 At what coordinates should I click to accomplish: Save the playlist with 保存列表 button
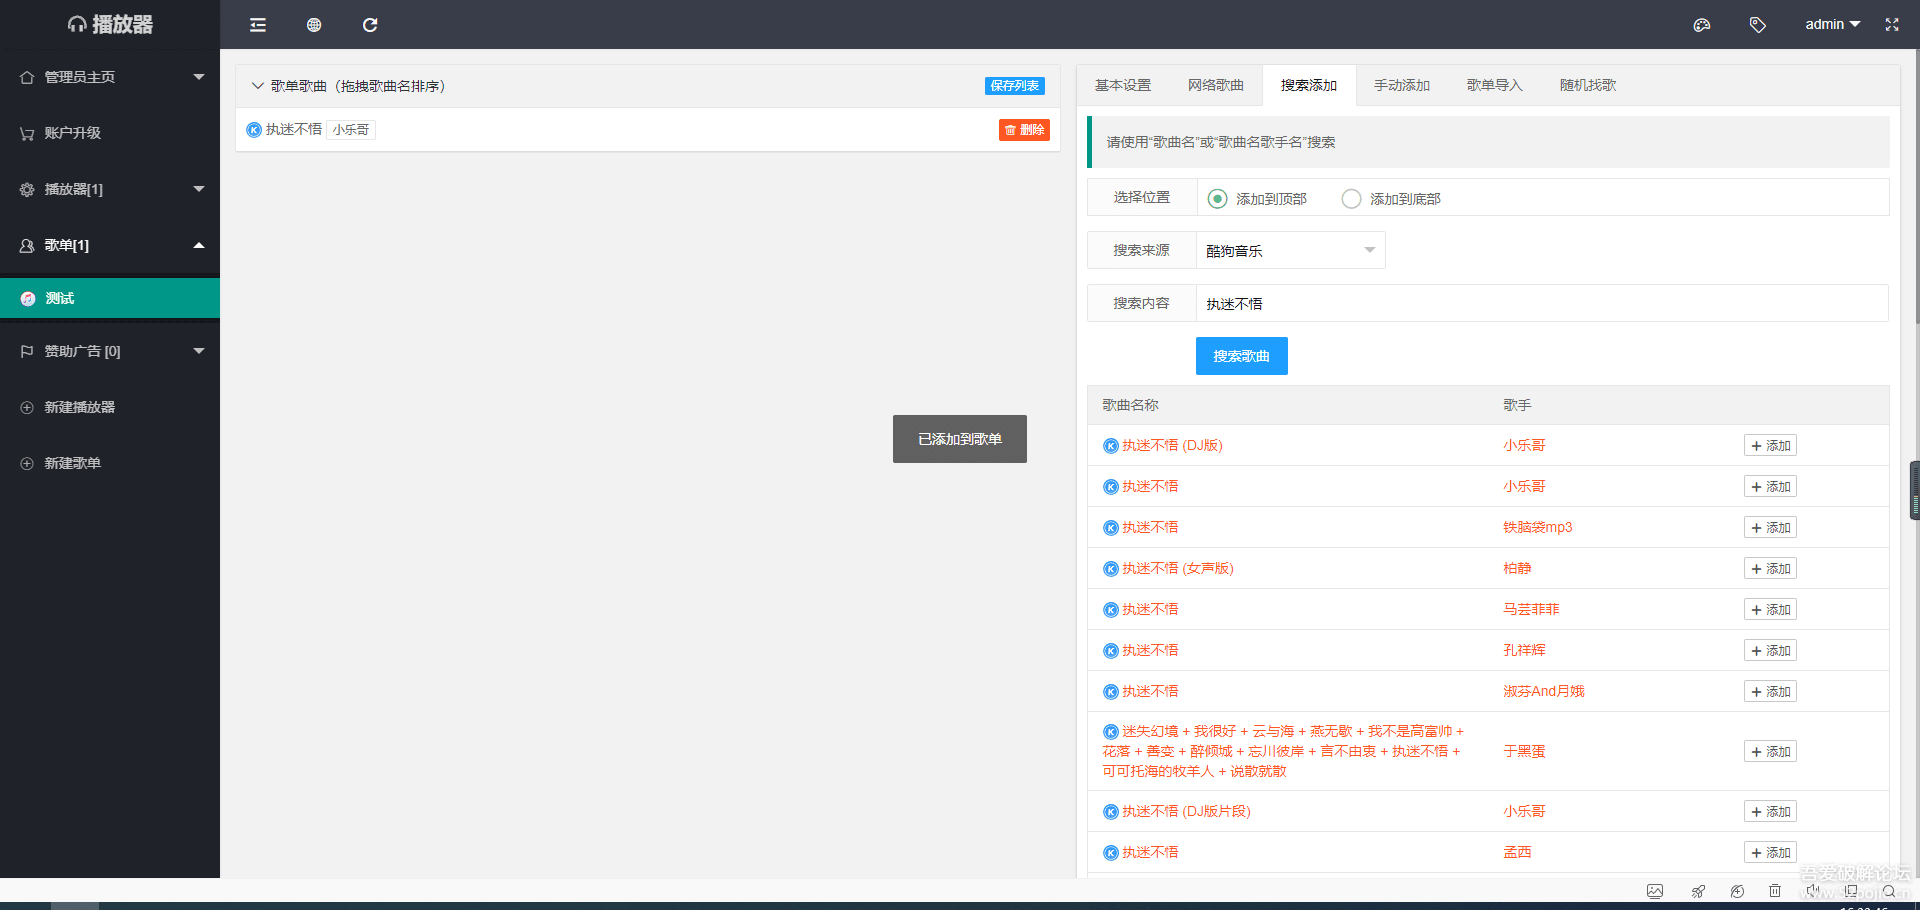1014,86
